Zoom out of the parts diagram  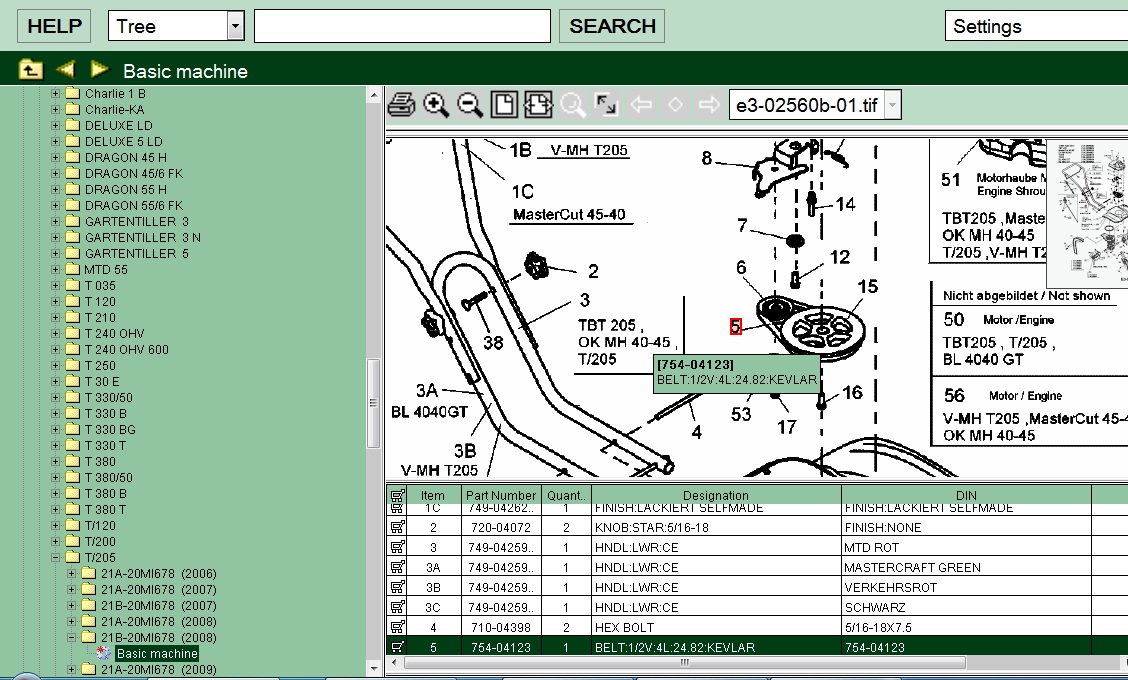(x=470, y=105)
